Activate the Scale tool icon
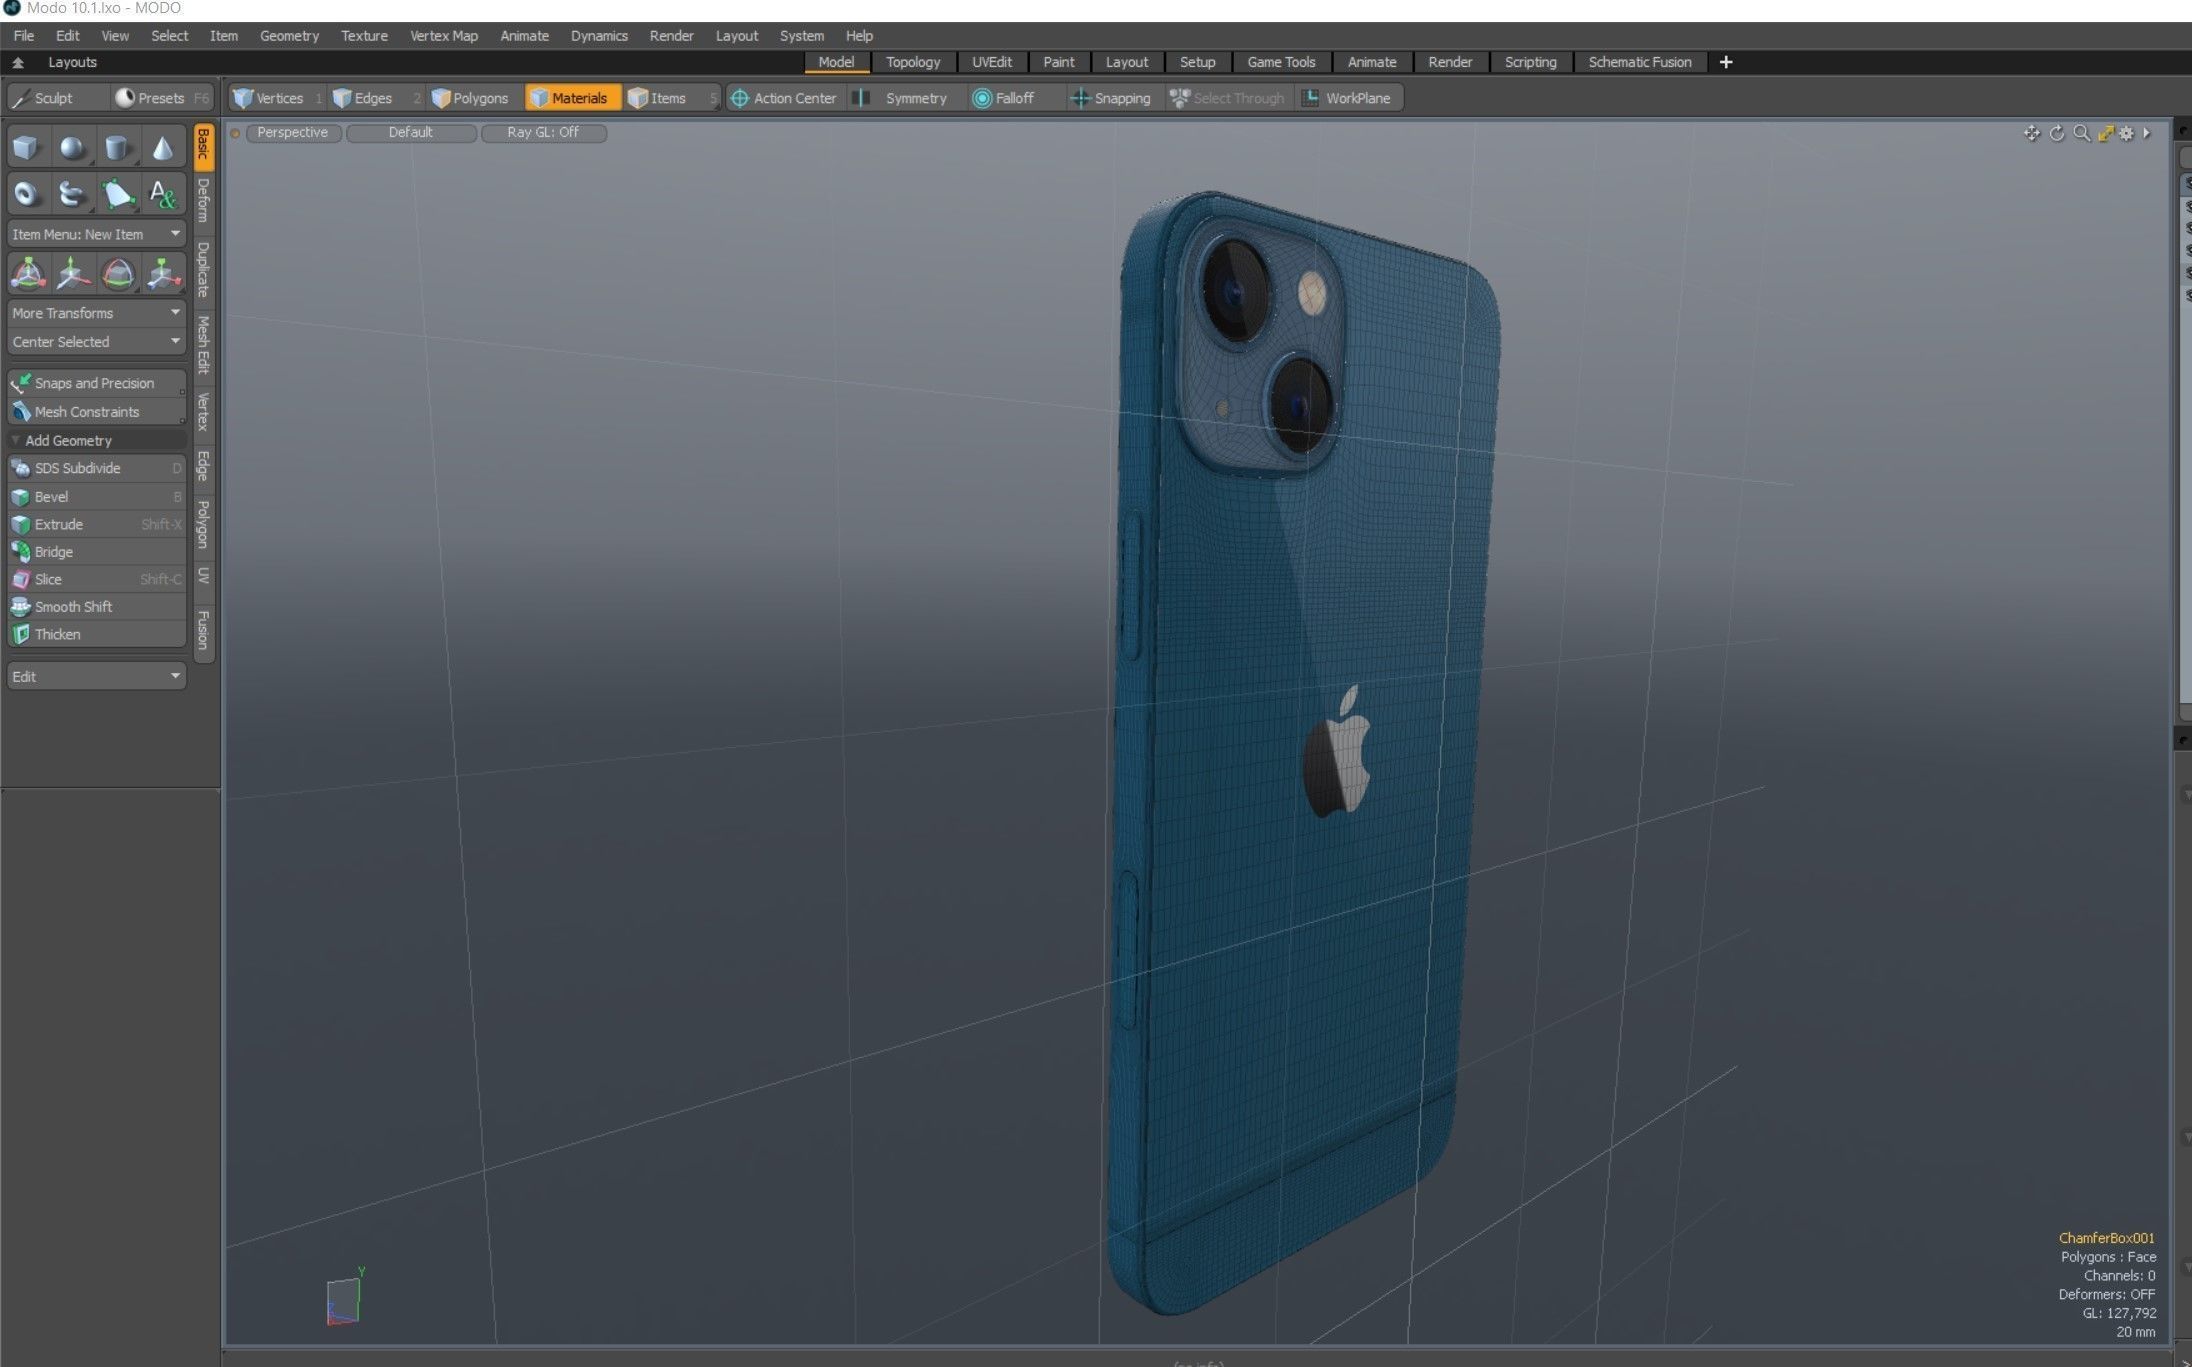This screenshot has width=2192, height=1367. (162, 274)
